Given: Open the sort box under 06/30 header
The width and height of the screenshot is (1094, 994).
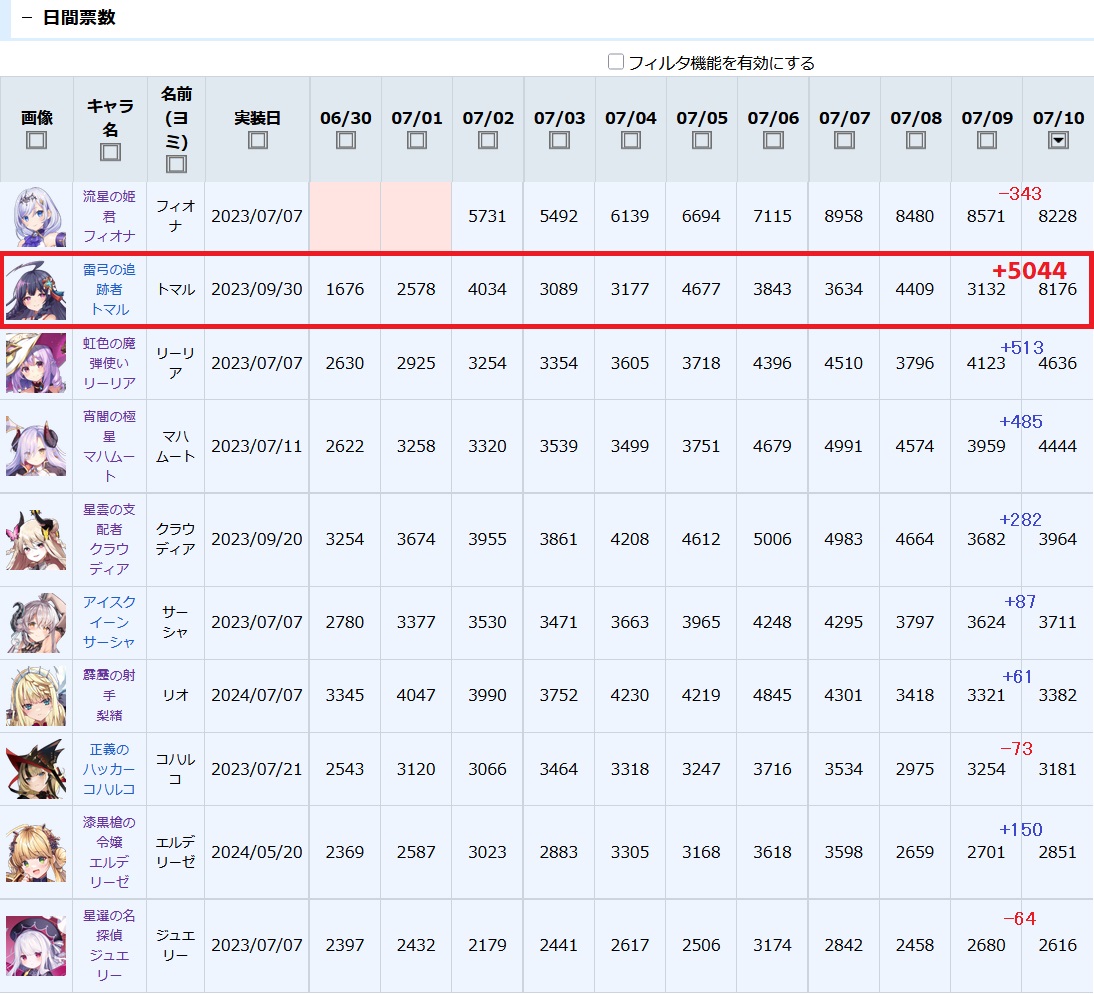Looking at the screenshot, I should 345,140.
